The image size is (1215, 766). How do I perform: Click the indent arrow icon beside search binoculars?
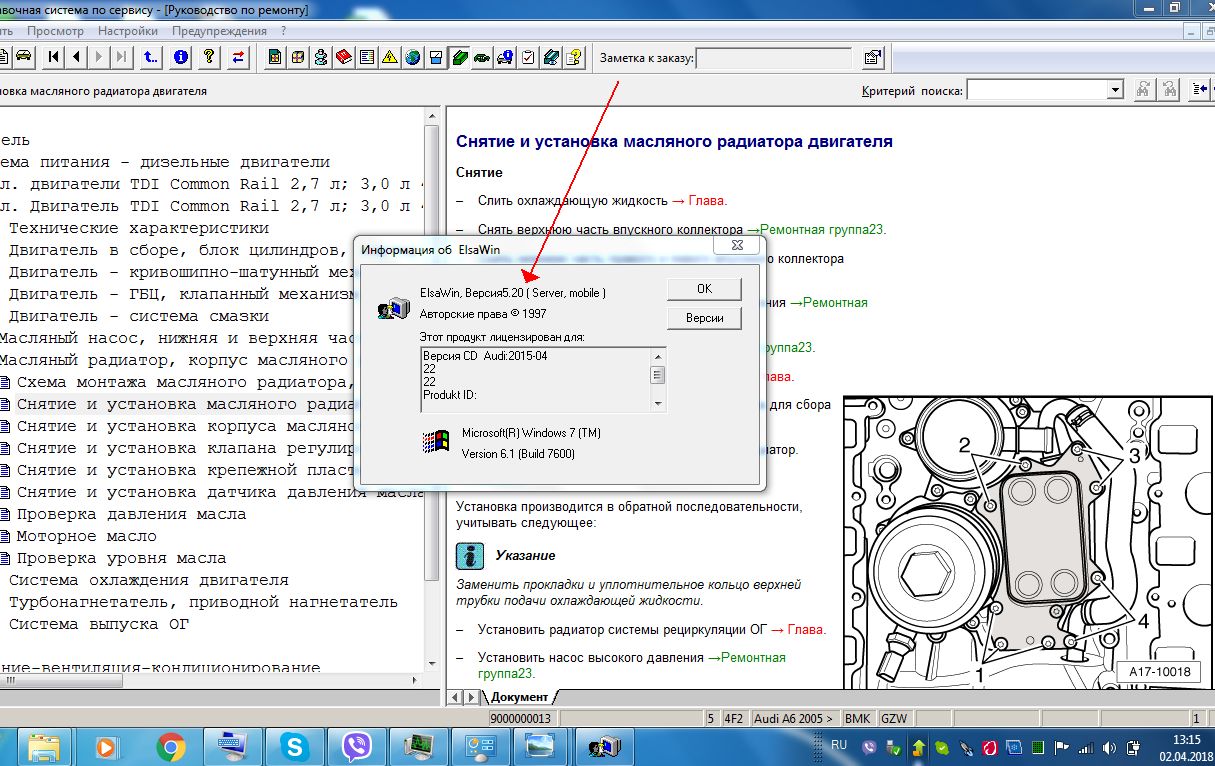(x=1202, y=91)
